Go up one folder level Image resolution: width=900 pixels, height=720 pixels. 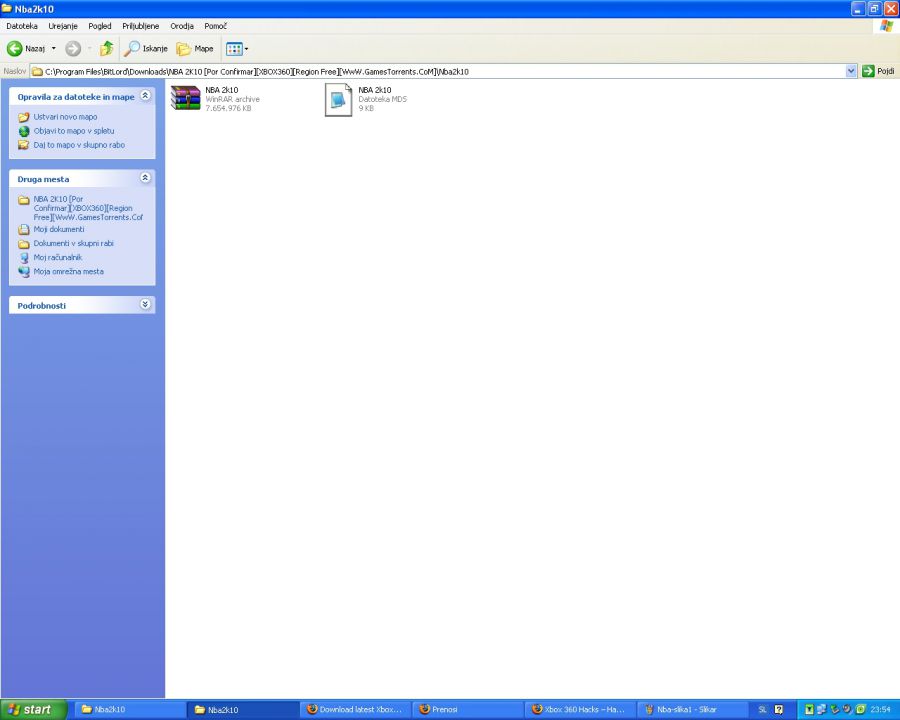107,49
